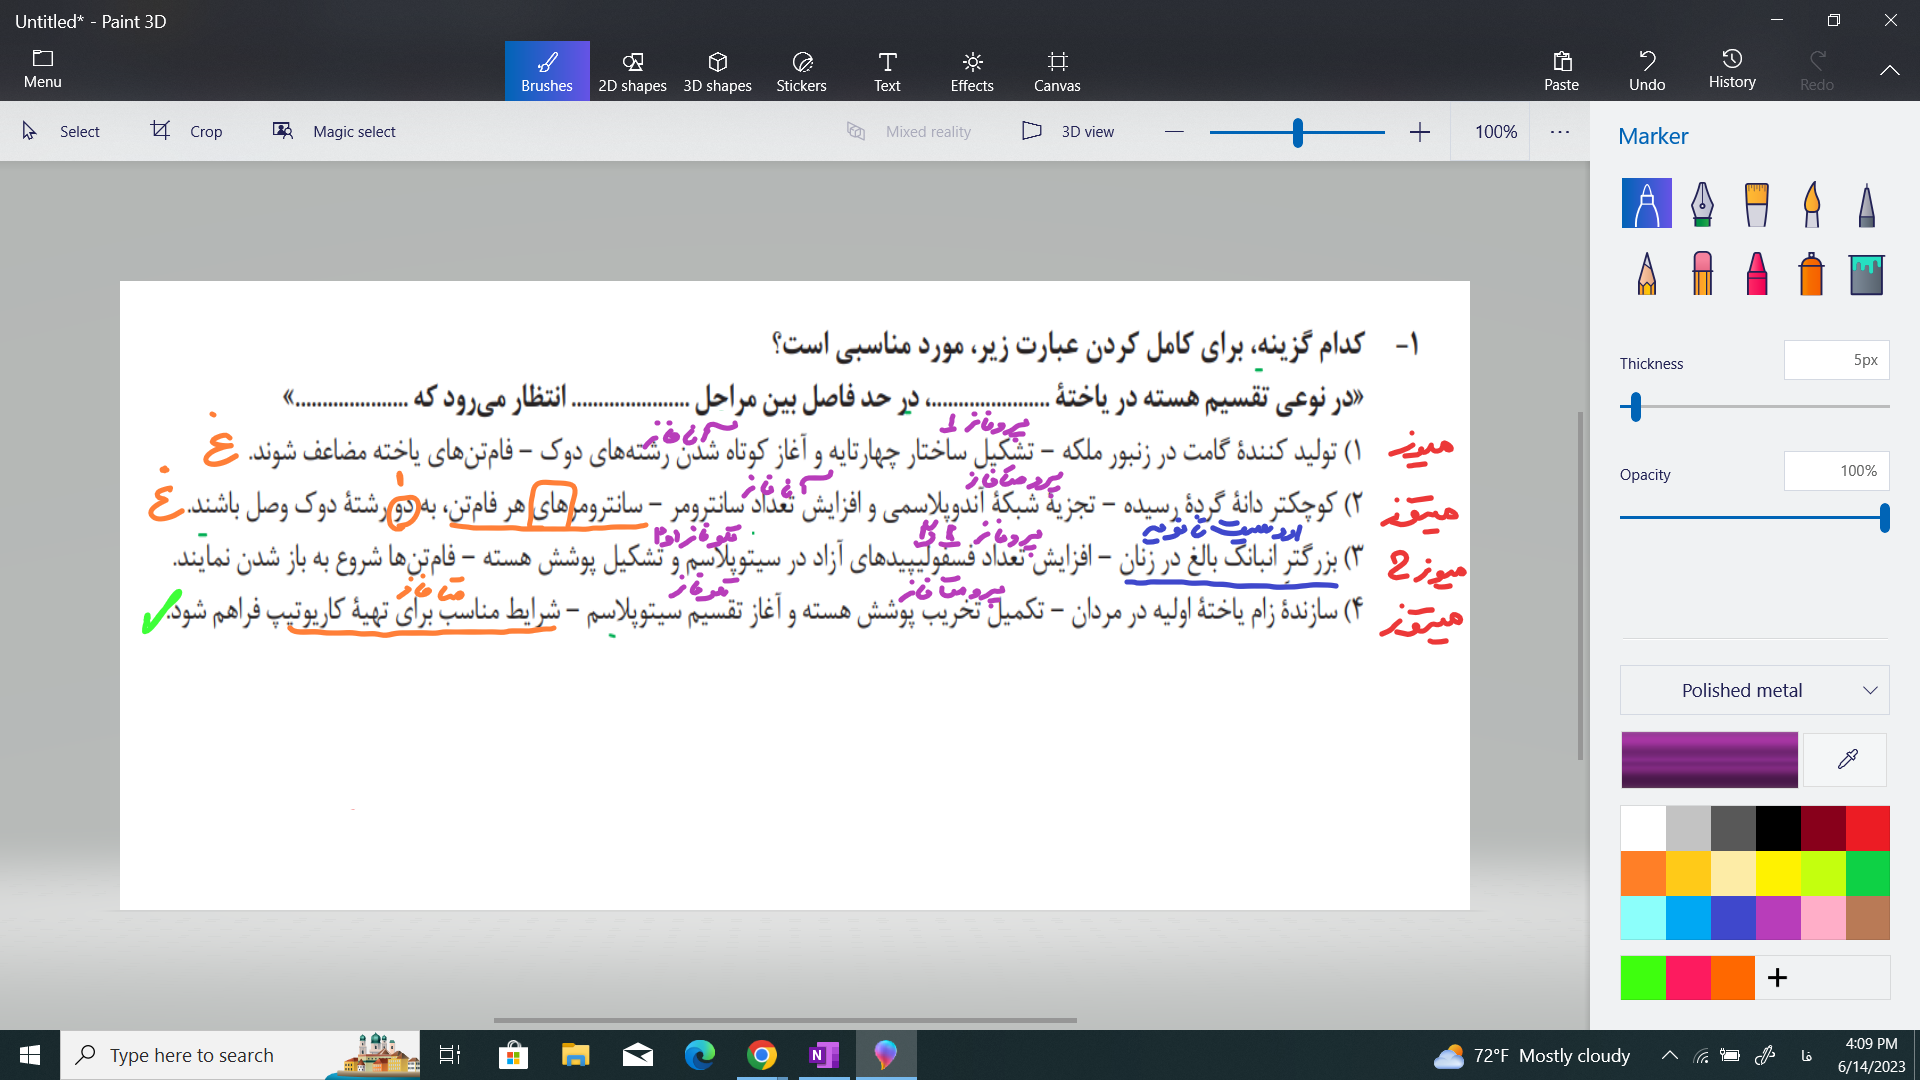Open the Eyedropper color picker

[1846, 760]
